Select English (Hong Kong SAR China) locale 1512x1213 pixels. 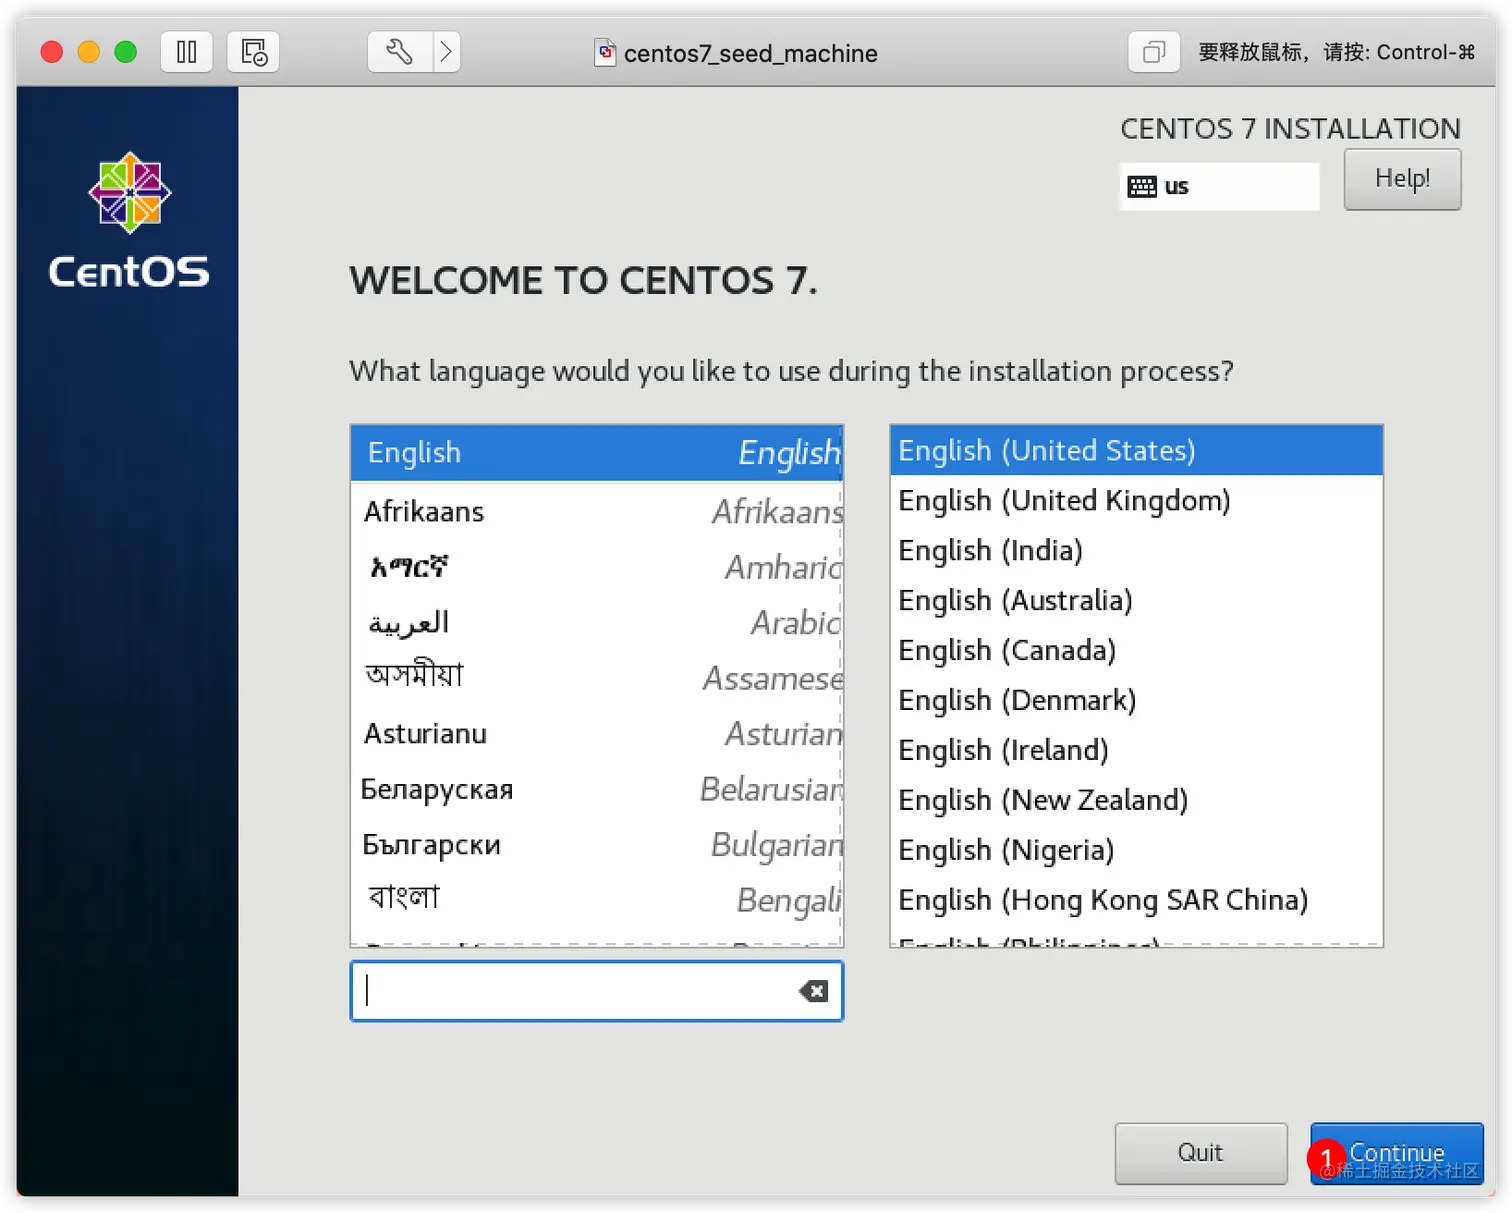1137,900
